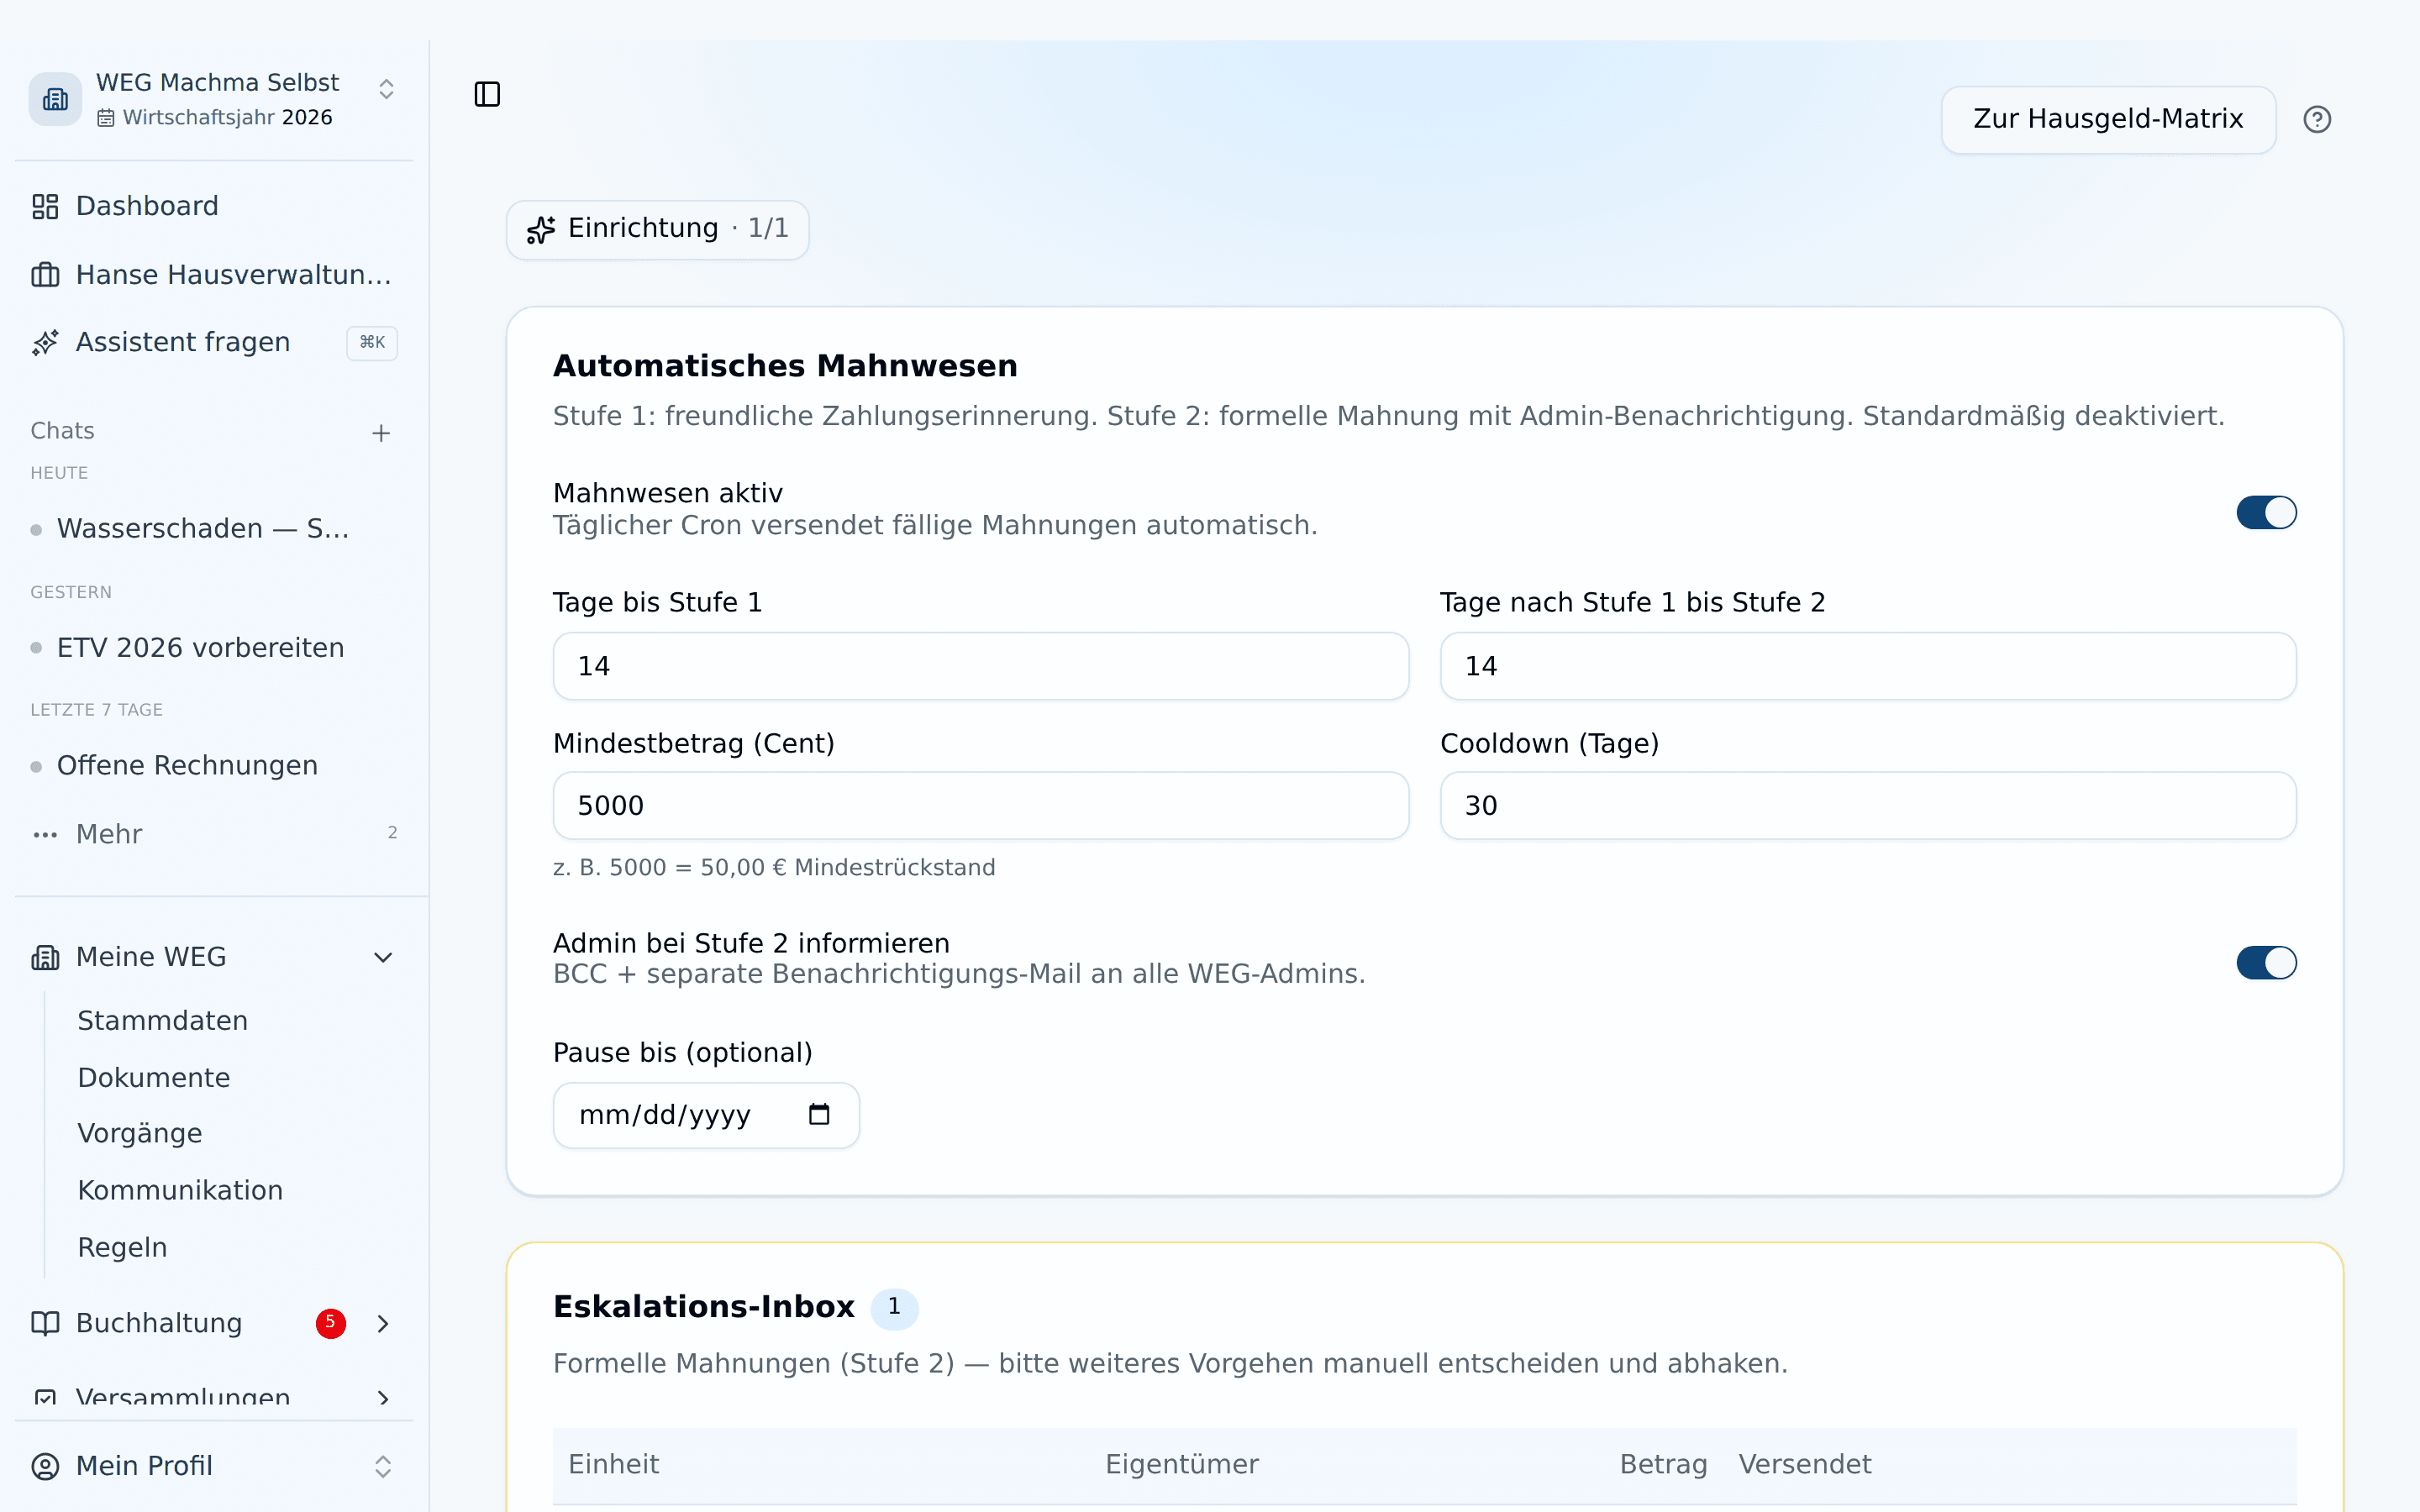Image resolution: width=2420 pixels, height=1512 pixels.
Task: Click the ⌘K shortcut badge
Action: [x=372, y=342]
